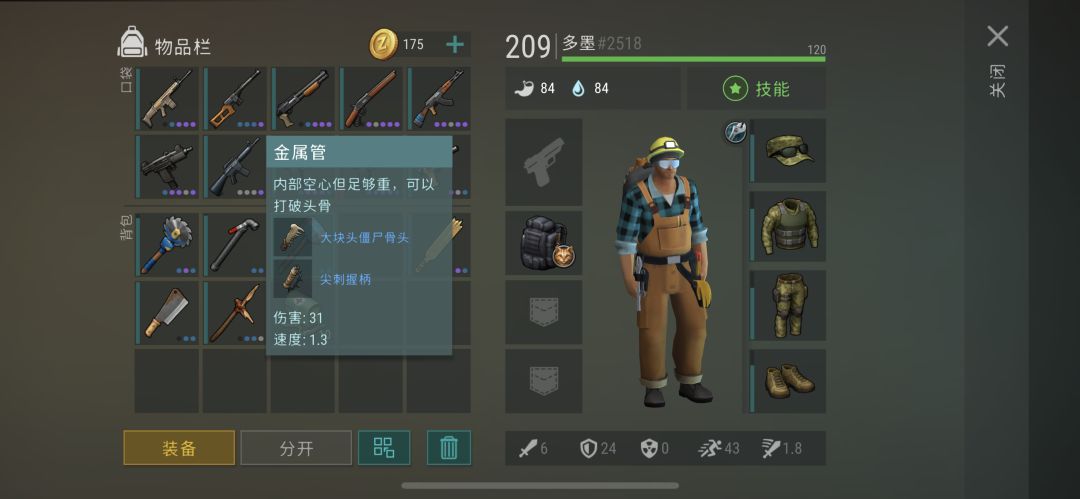
Task: Click the empty pistol weapon slot
Action: (x=544, y=162)
